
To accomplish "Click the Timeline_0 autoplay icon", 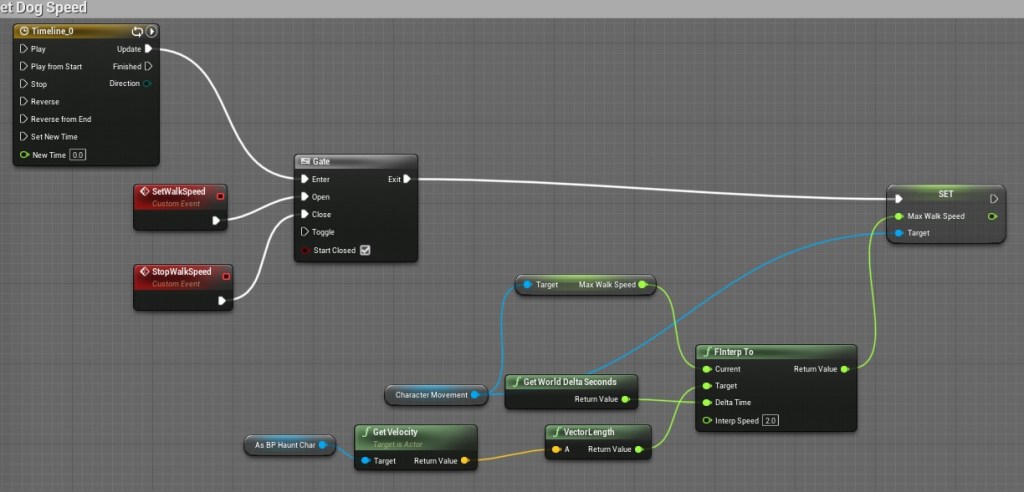I will point(152,31).
